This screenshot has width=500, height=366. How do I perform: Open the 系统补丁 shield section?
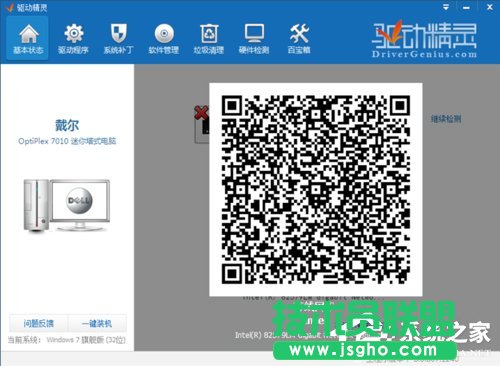(118, 39)
